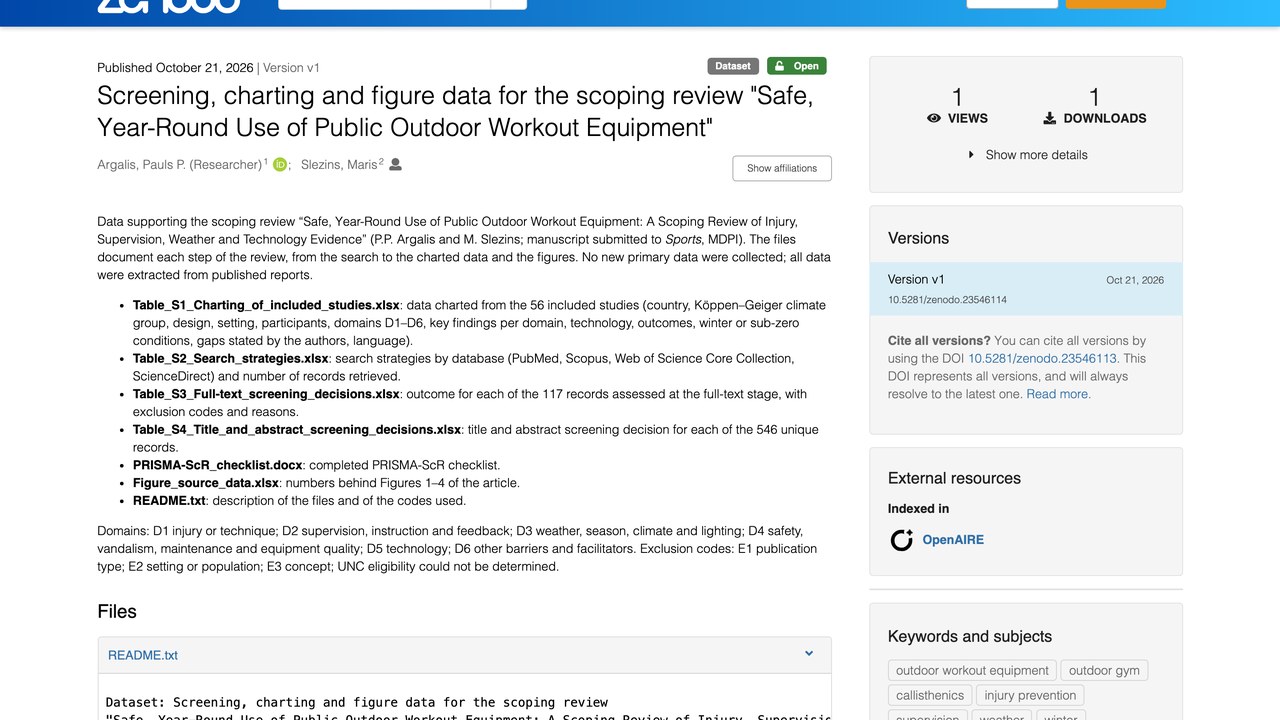Expand Show more details statistics
Viewport: 1280px width, 720px height.
pyautogui.click(x=1026, y=155)
